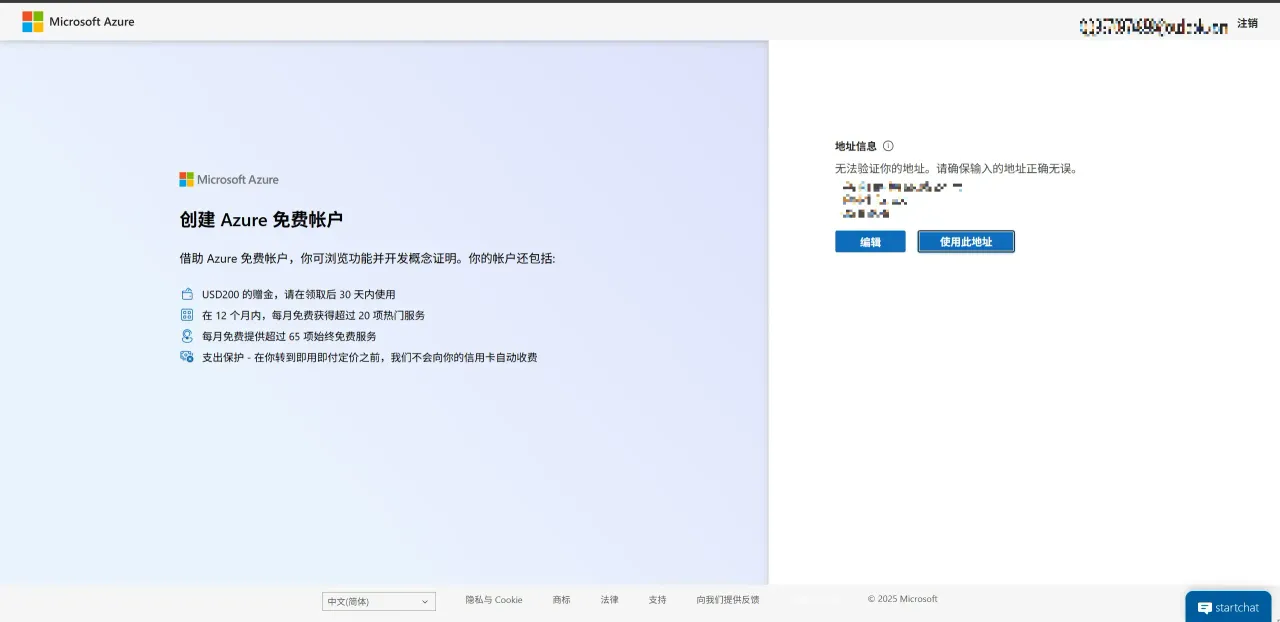1280x622 pixels.
Task: Open the startchat chat widget
Action: click(x=1228, y=607)
